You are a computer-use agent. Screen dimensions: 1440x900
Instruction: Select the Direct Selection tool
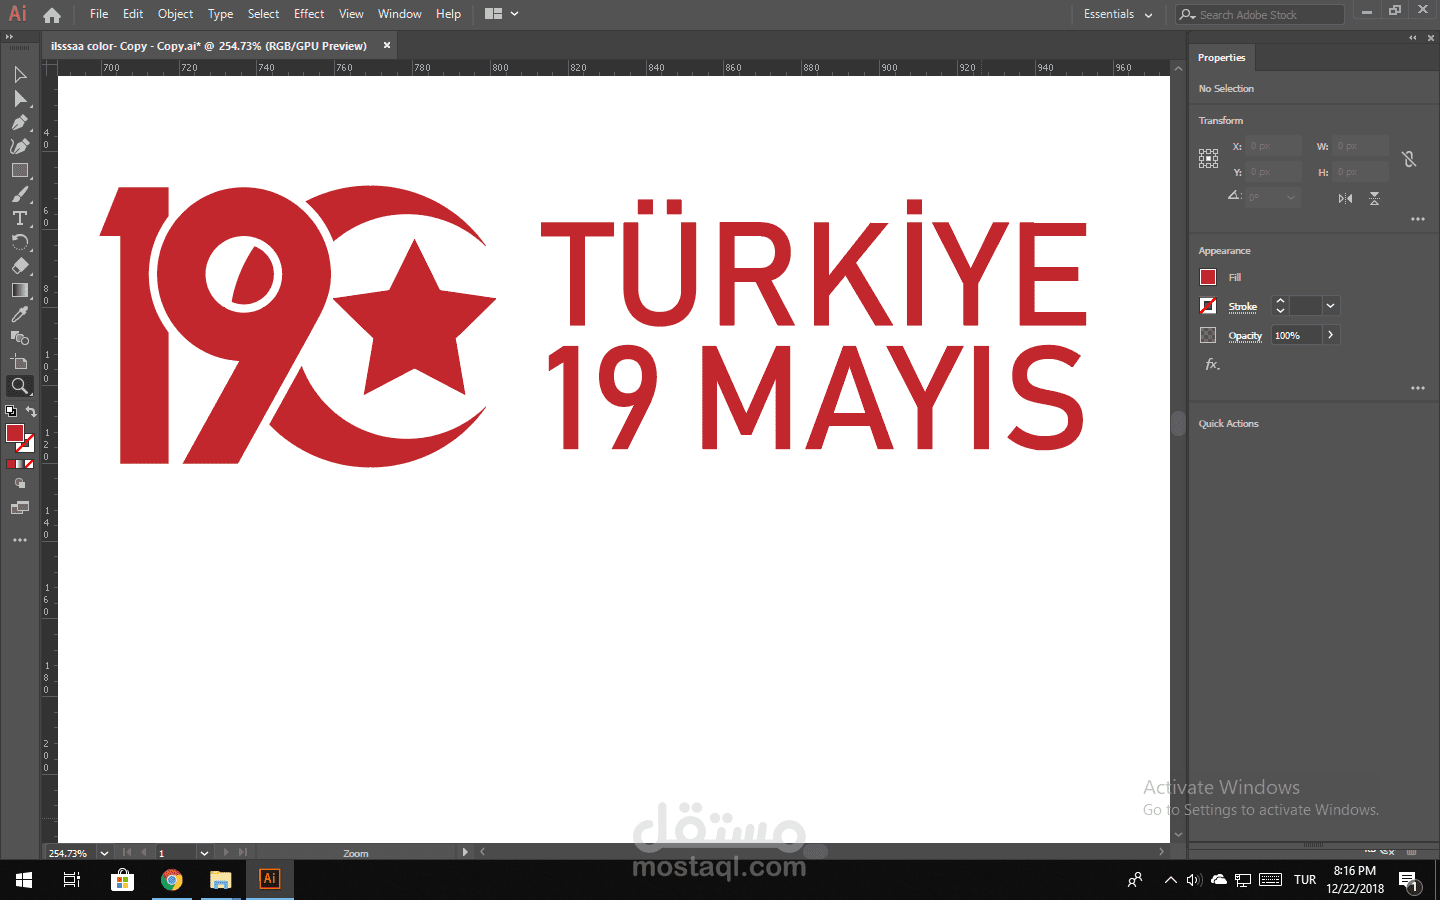click(20, 99)
